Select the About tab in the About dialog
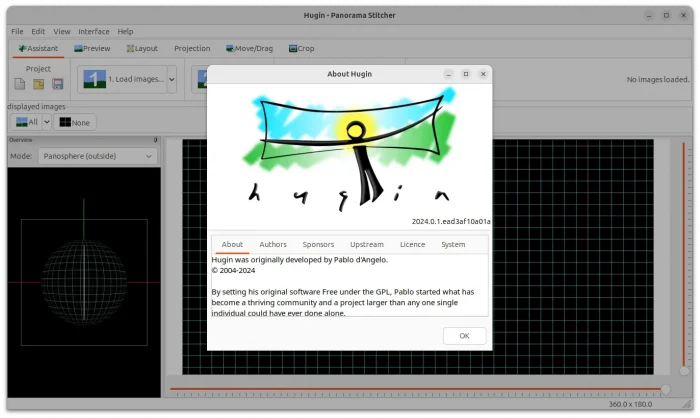The height and width of the screenshot is (418, 700). [232, 244]
